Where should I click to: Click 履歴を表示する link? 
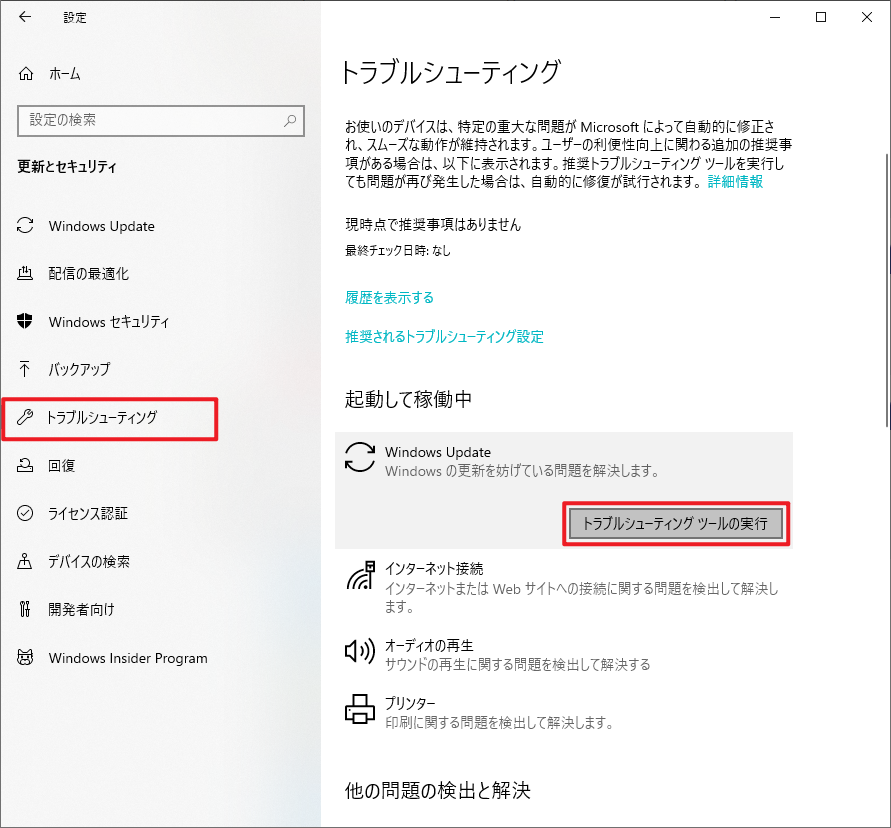point(389,297)
